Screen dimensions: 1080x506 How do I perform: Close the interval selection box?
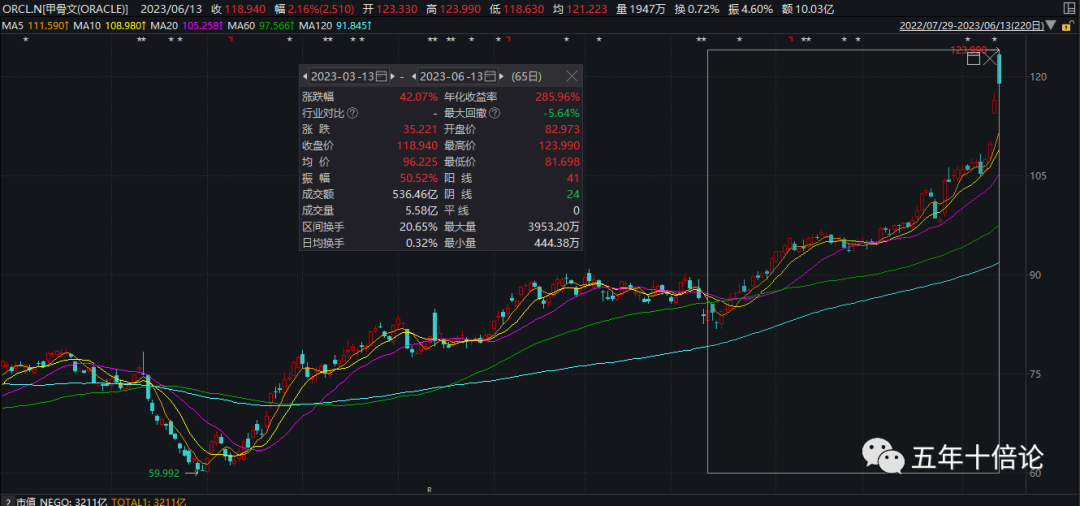990,59
